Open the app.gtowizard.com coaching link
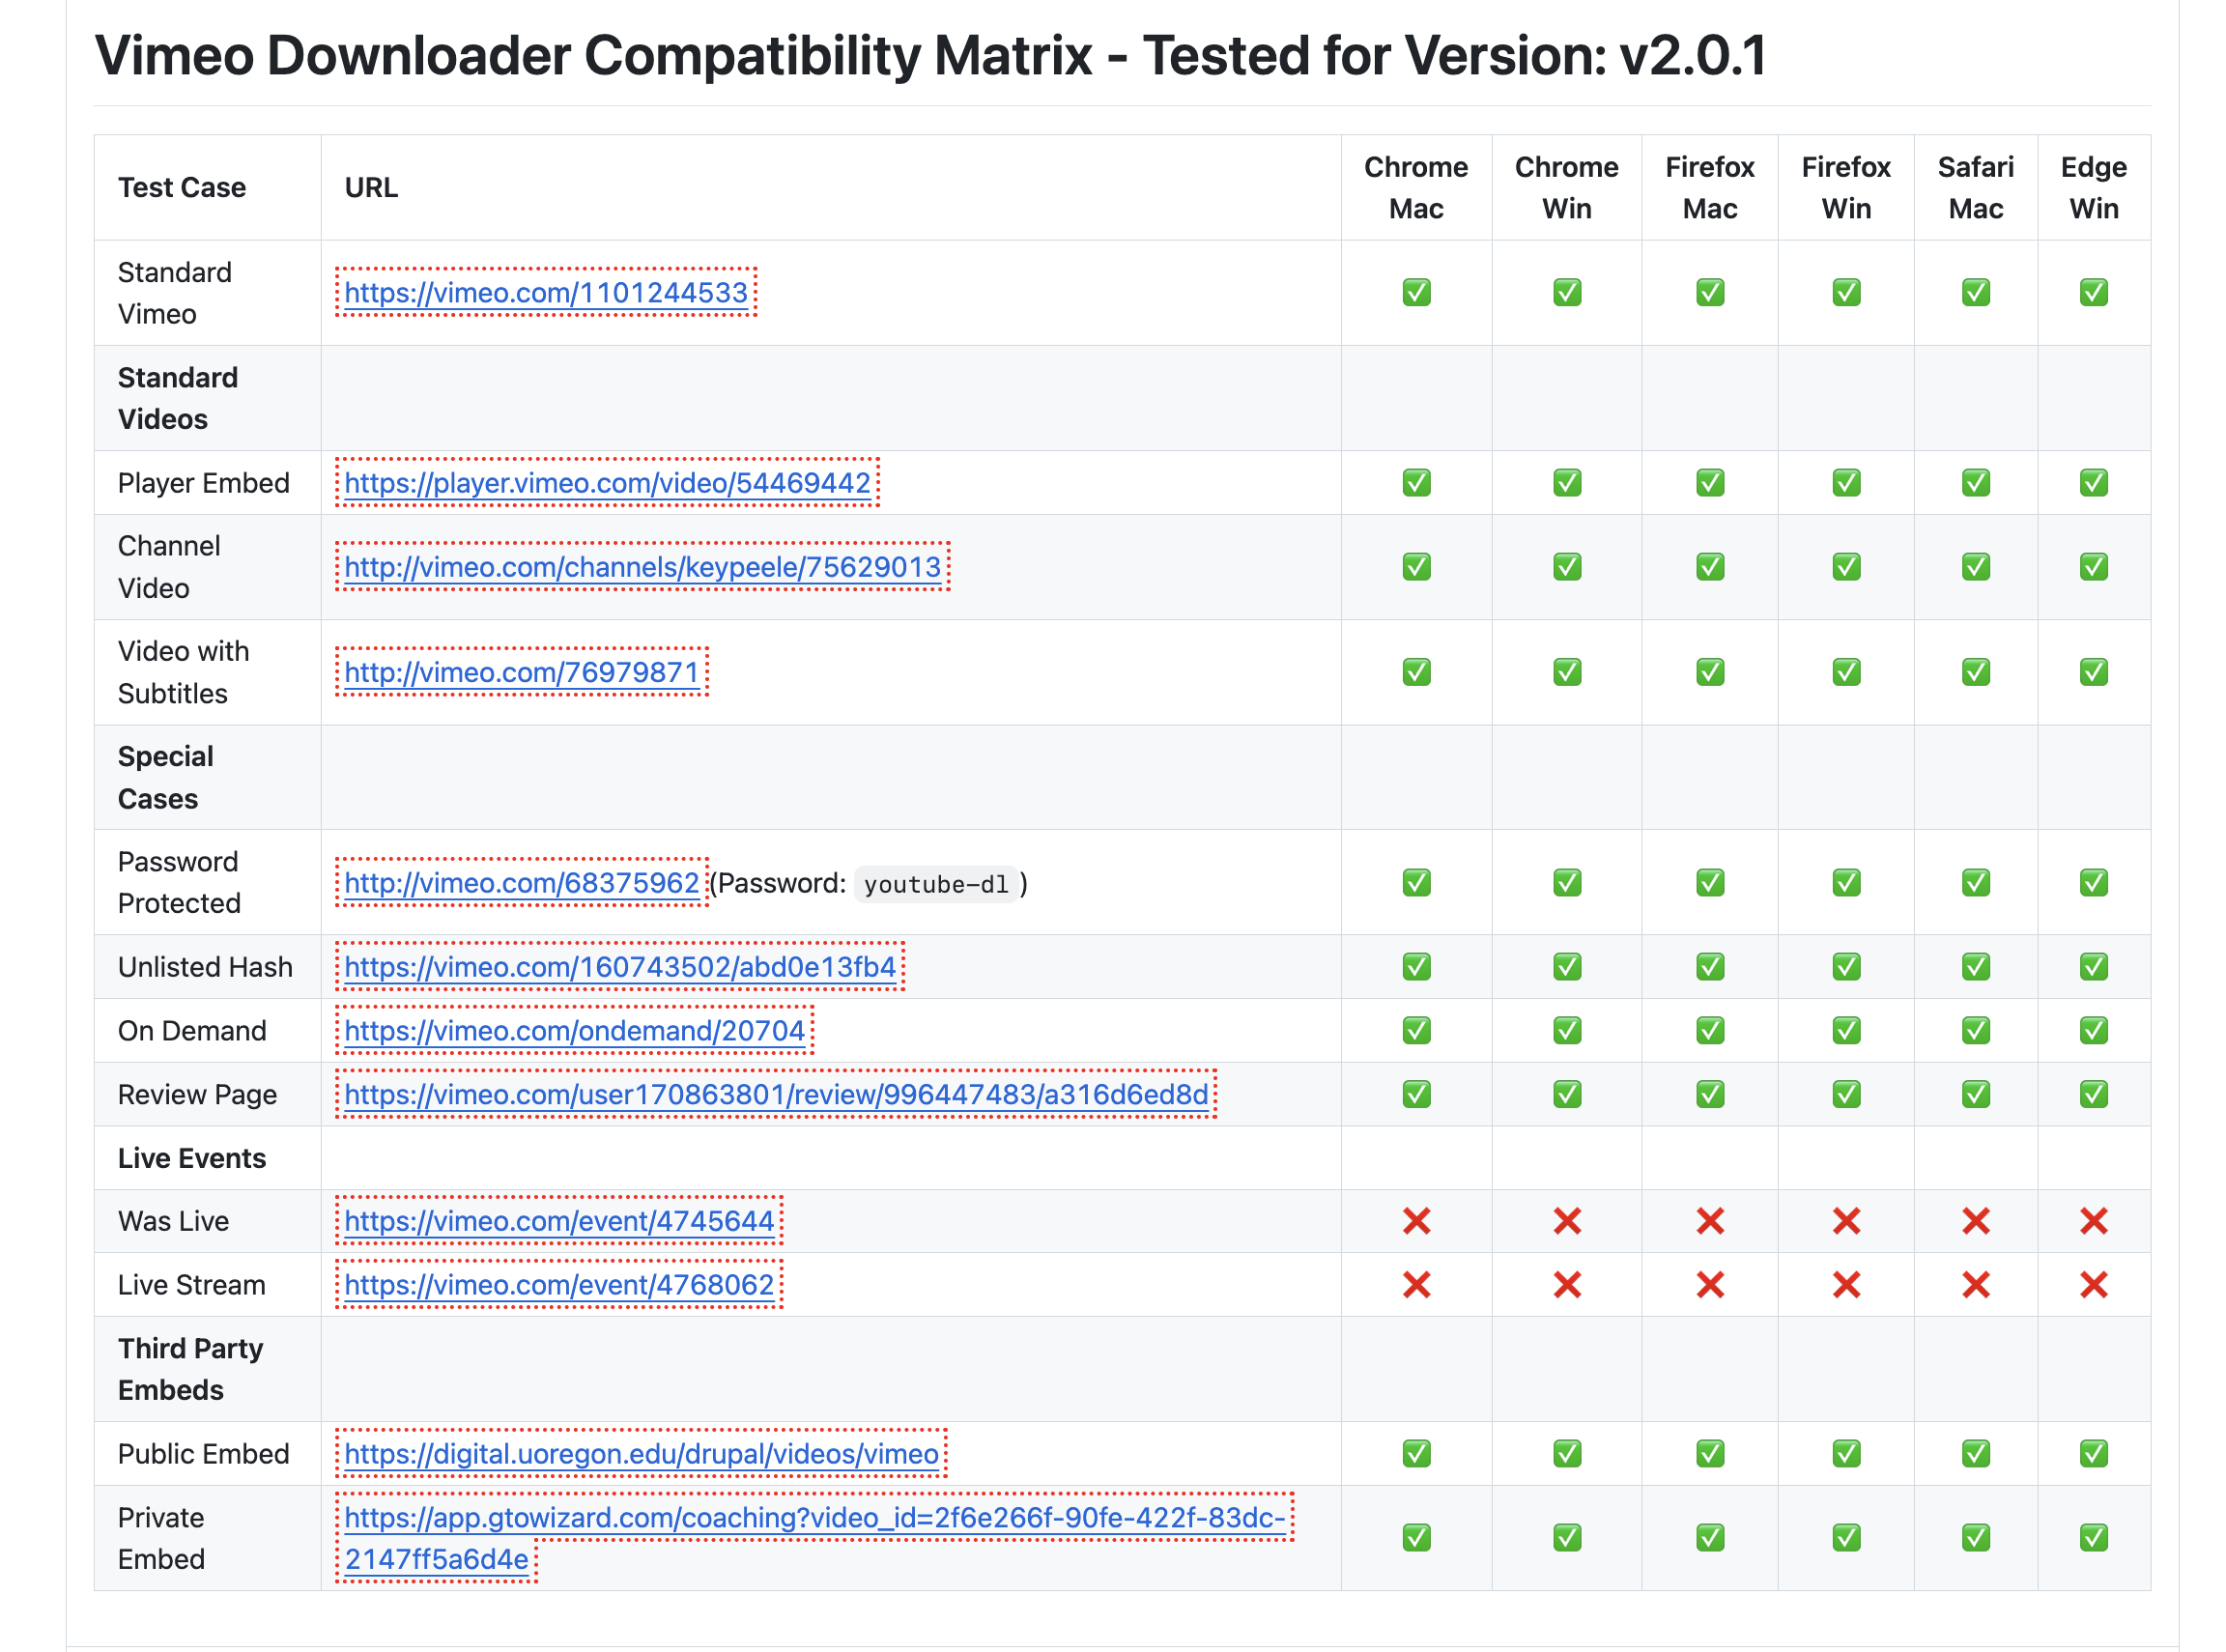2226x1652 pixels. (815, 1518)
